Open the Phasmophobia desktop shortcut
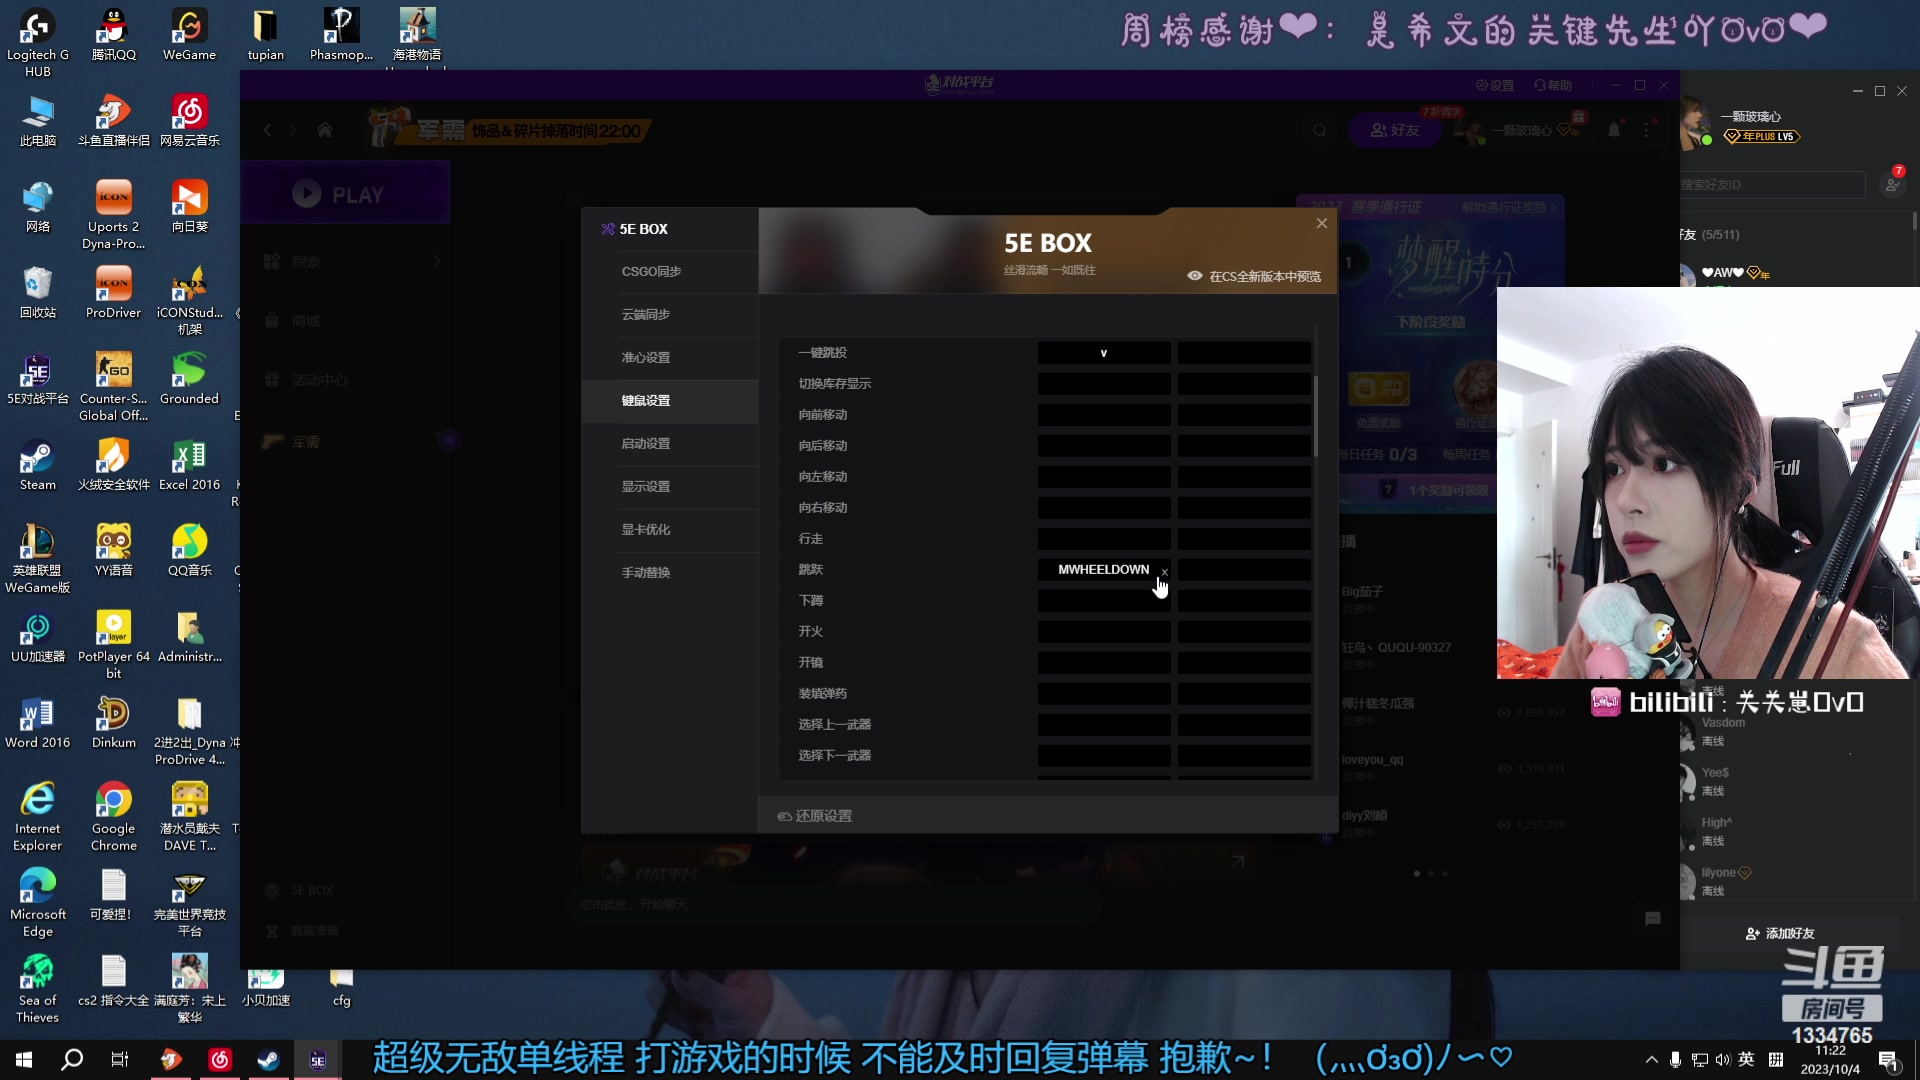This screenshot has height=1080, width=1920. [x=341, y=35]
